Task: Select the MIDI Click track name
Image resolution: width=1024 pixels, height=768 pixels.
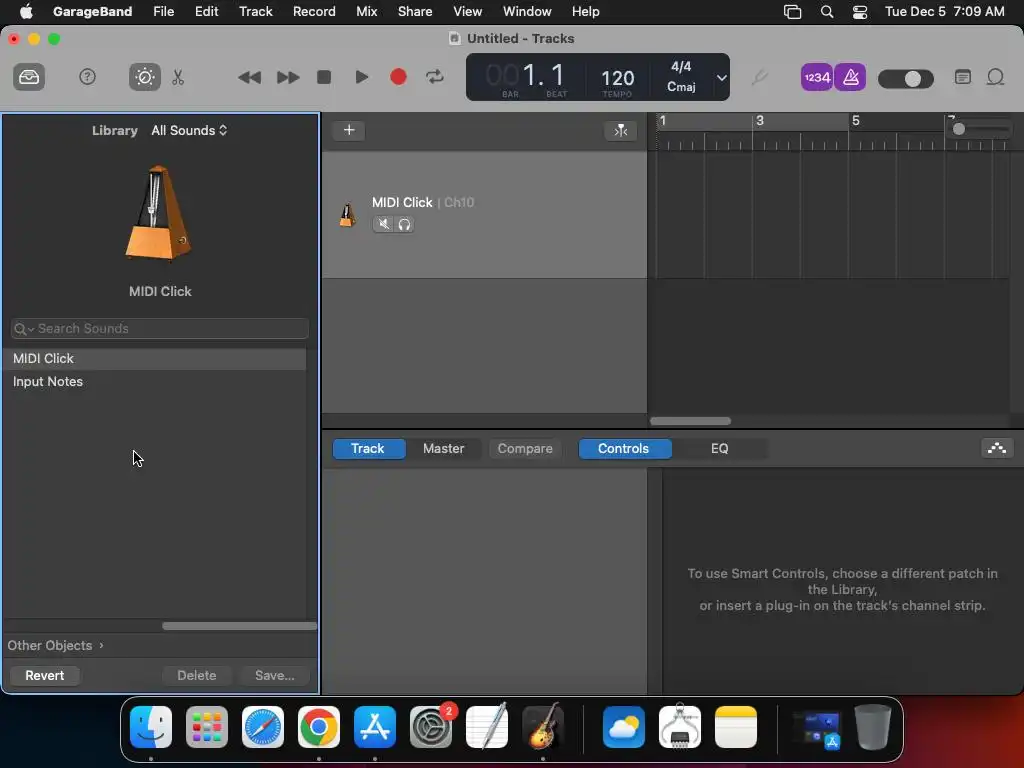Action: (402, 202)
